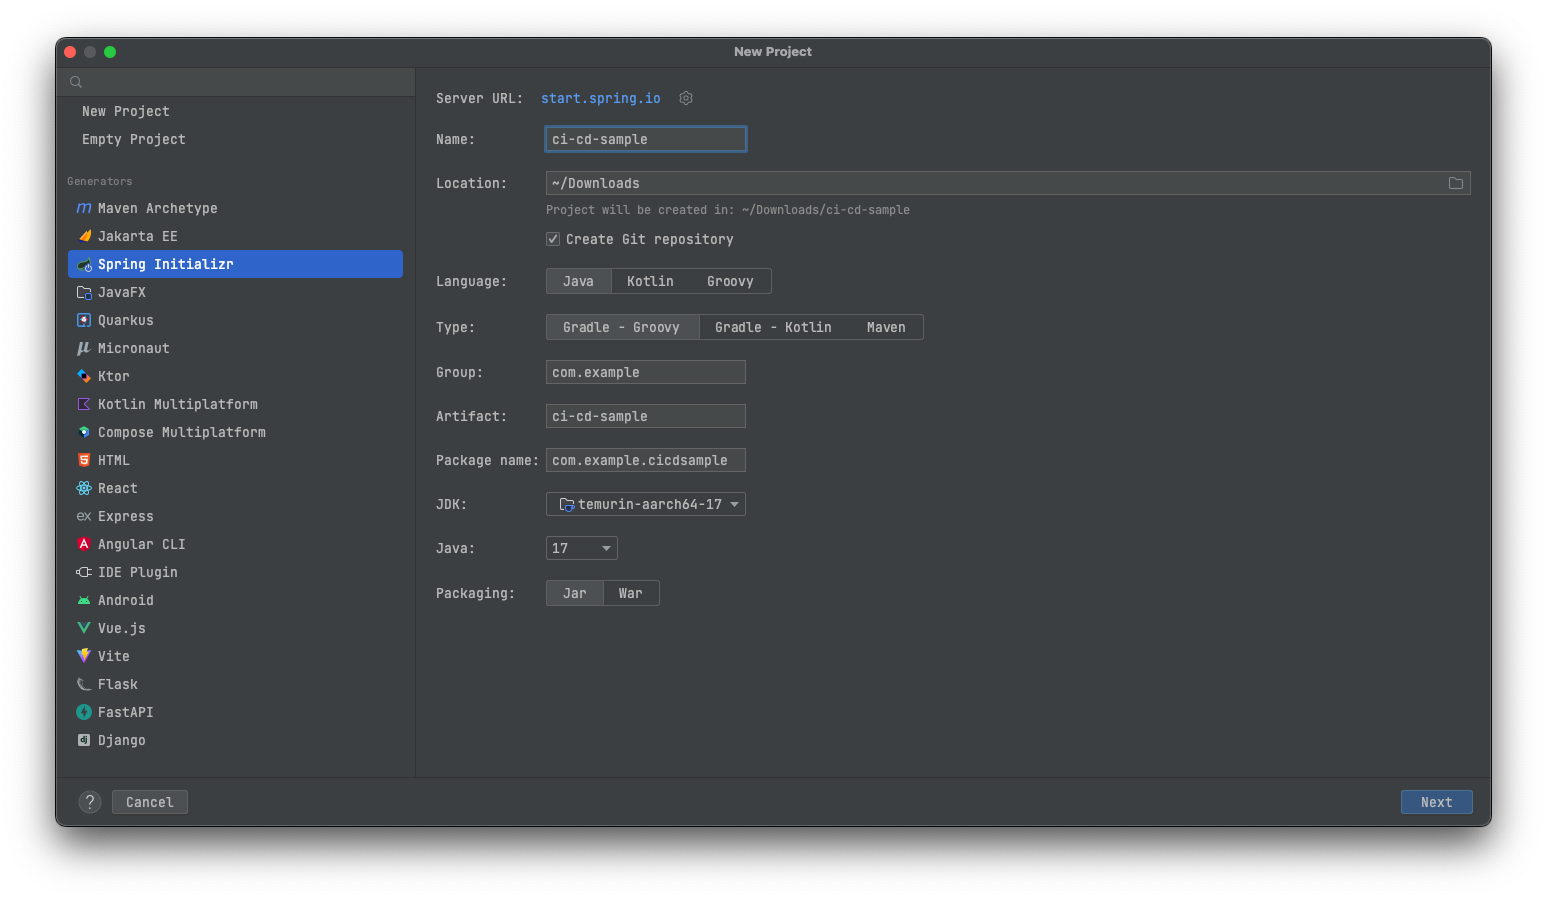Select War packaging
The image size is (1547, 900).
click(630, 593)
